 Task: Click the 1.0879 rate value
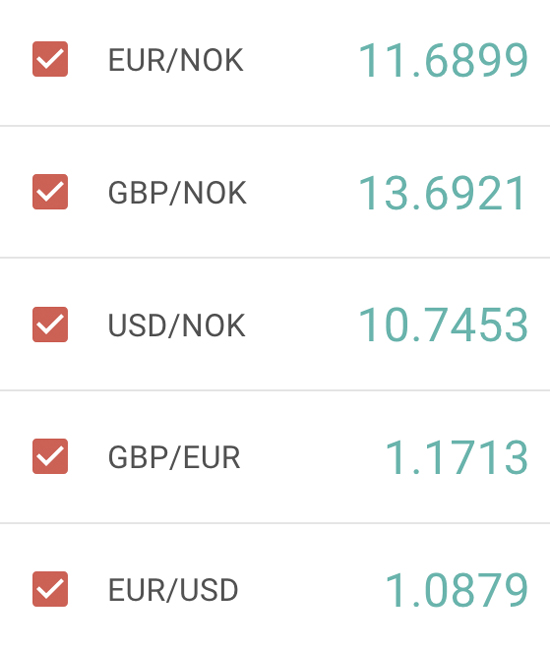(x=457, y=590)
